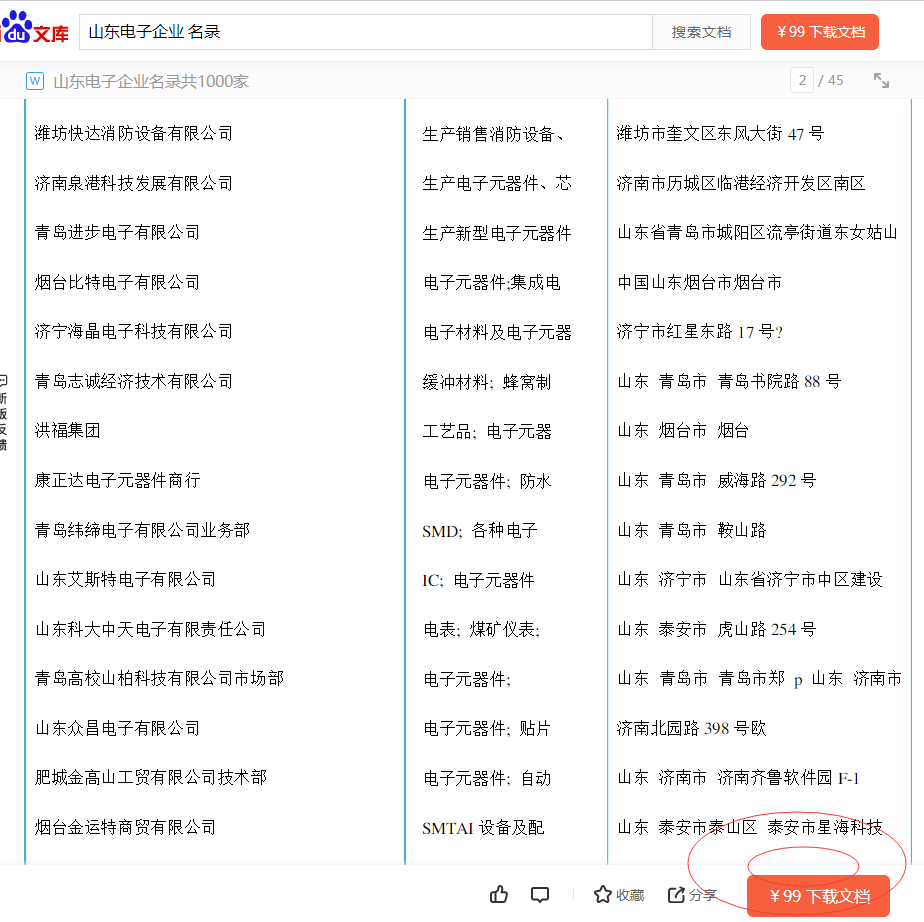The height and width of the screenshot is (922, 924).
Task: Click address 虎山路 254 号
Action: coord(767,629)
